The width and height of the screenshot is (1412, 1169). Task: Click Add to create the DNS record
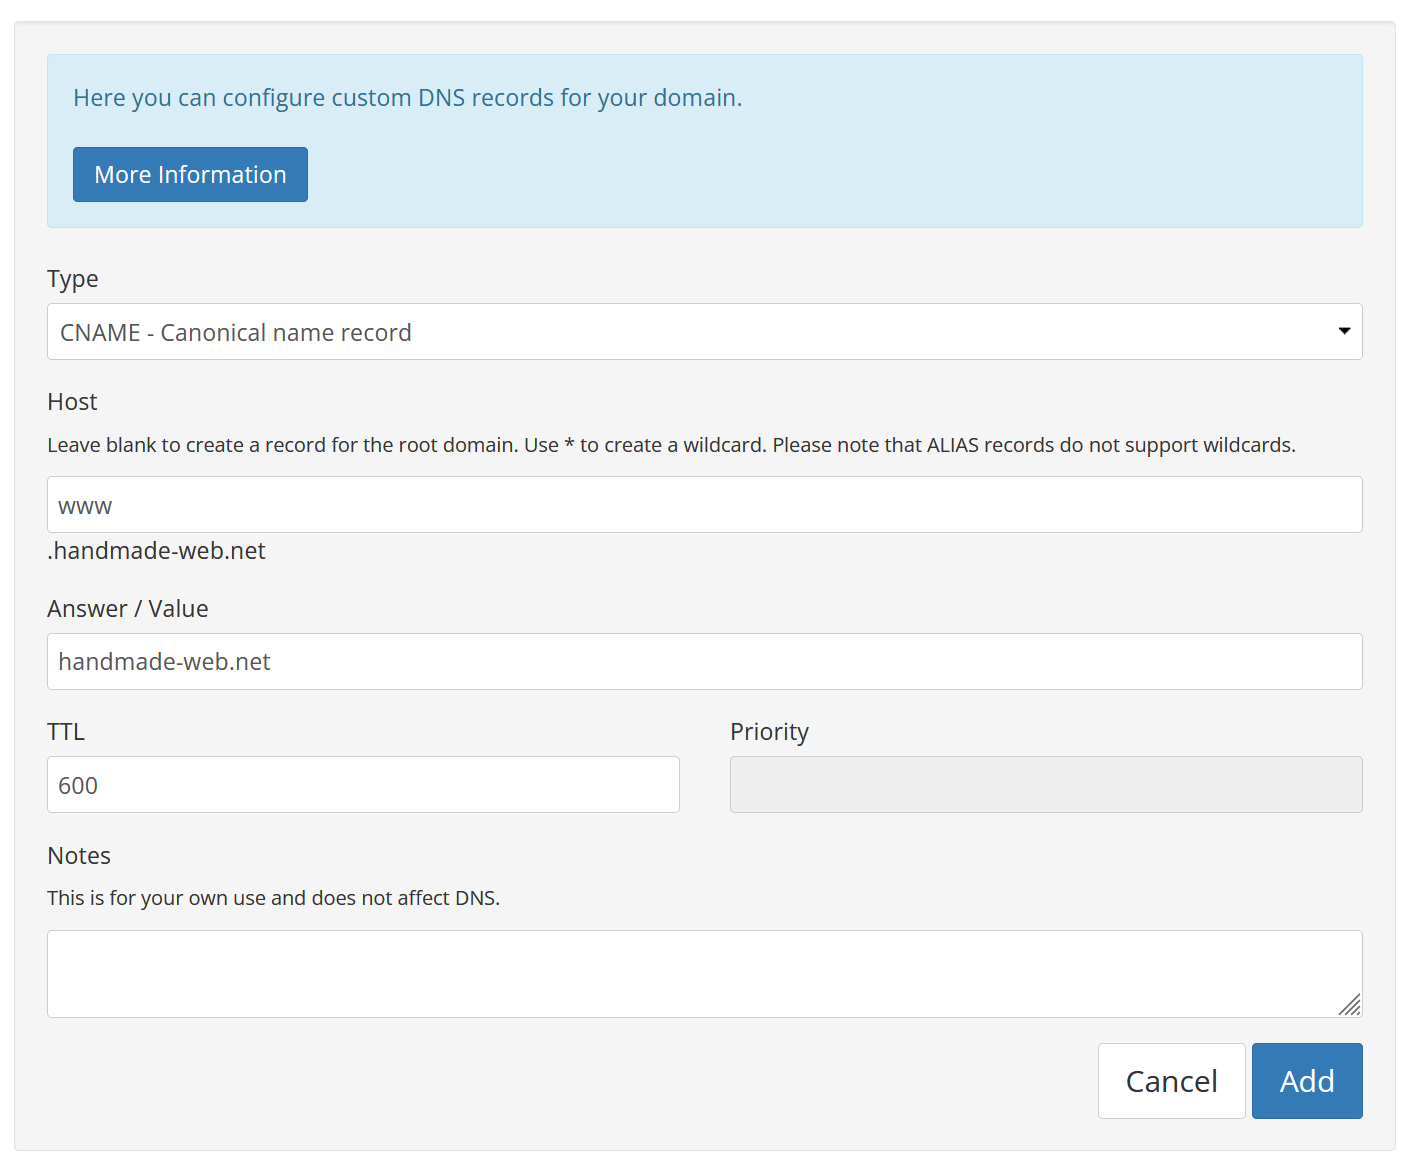[x=1307, y=1081]
